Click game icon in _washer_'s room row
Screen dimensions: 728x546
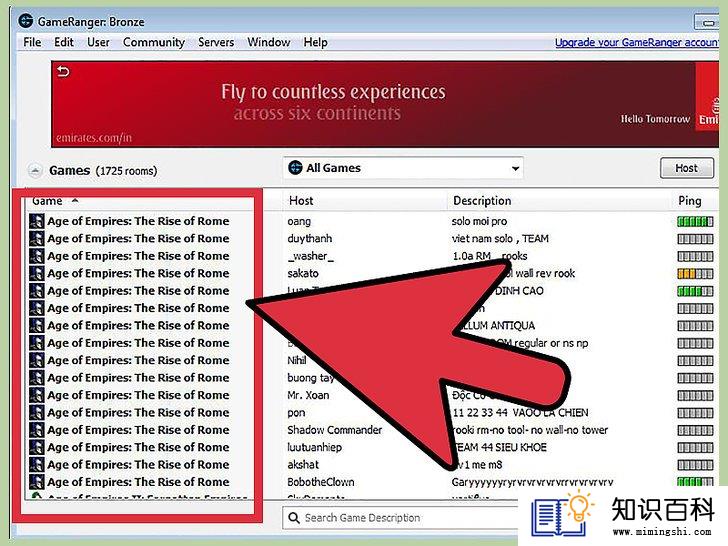pyautogui.click(x=37, y=256)
